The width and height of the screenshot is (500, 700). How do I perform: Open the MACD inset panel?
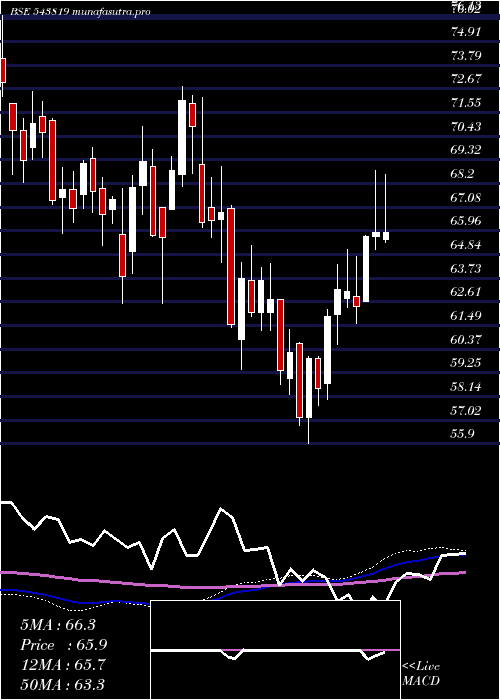click(275, 650)
